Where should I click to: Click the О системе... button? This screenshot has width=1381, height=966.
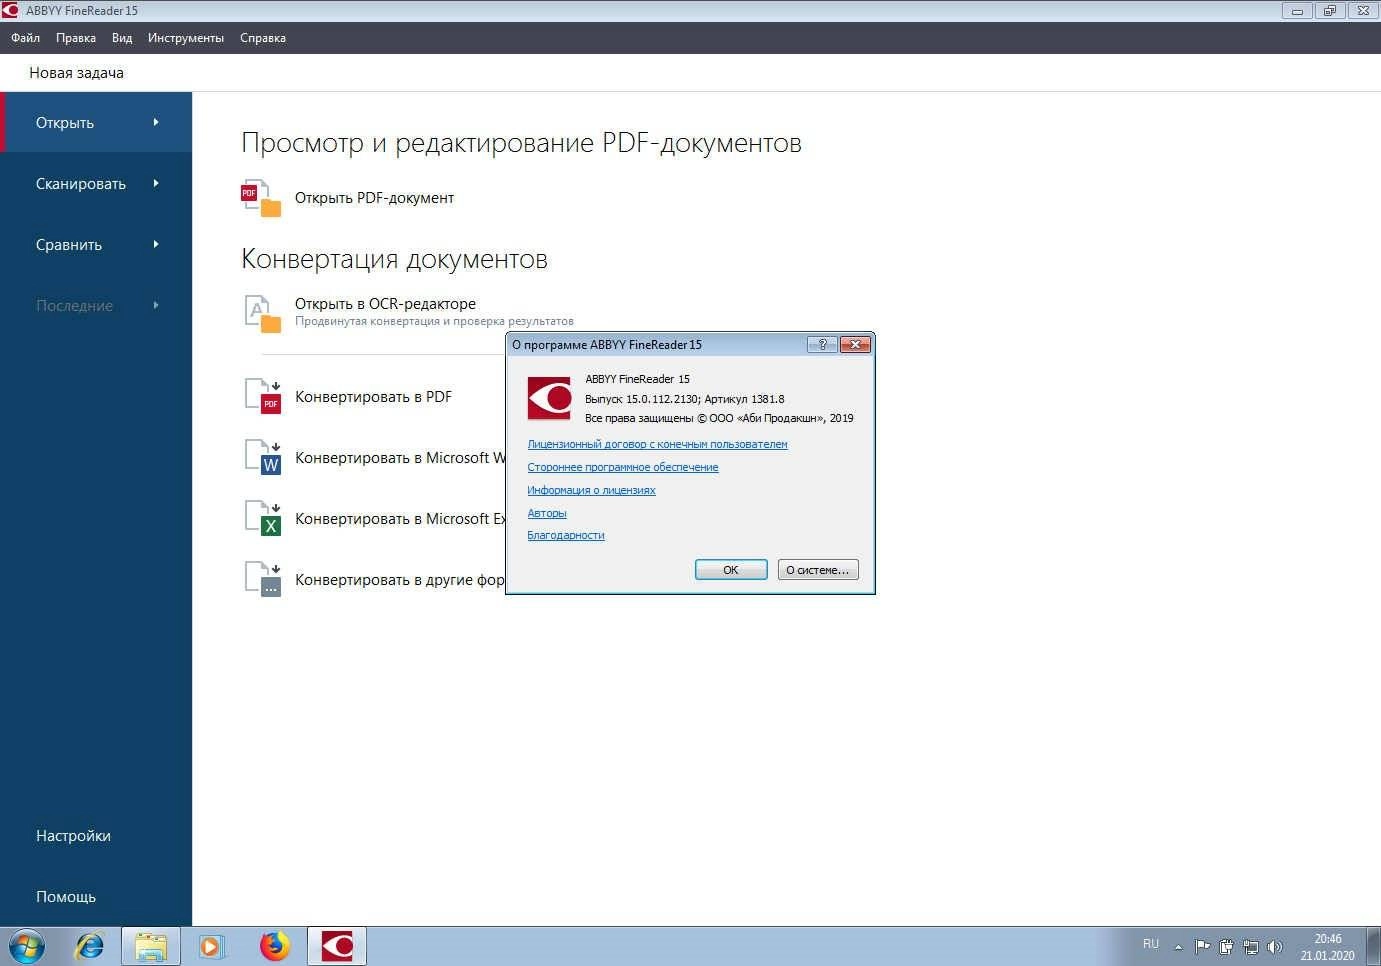(818, 570)
